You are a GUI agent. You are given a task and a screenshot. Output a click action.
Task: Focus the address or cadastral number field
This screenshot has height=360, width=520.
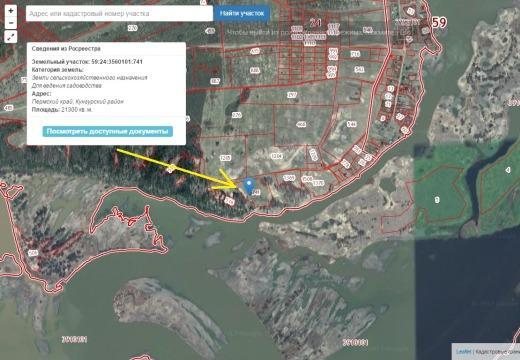pos(119,14)
